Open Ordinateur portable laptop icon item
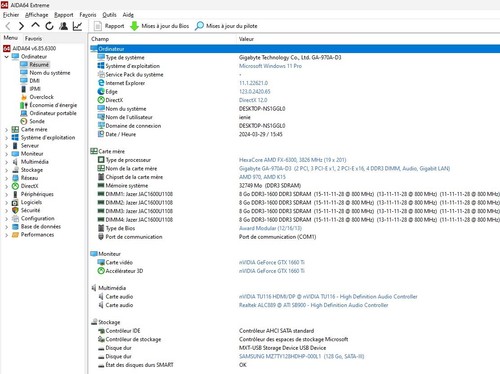Image resolution: width=500 pixels, height=374 pixels. [24, 113]
